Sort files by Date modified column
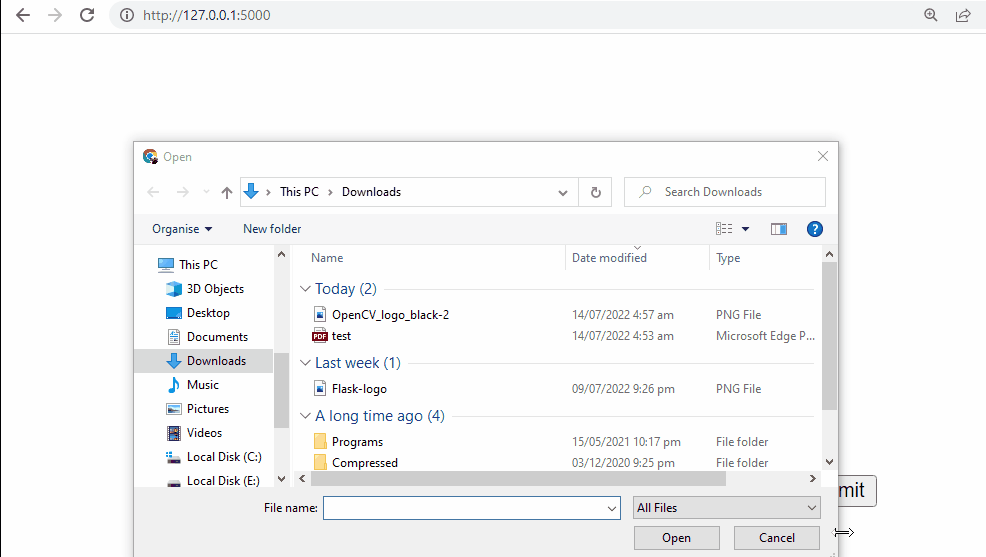The height and width of the screenshot is (557, 986). click(609, 258)
